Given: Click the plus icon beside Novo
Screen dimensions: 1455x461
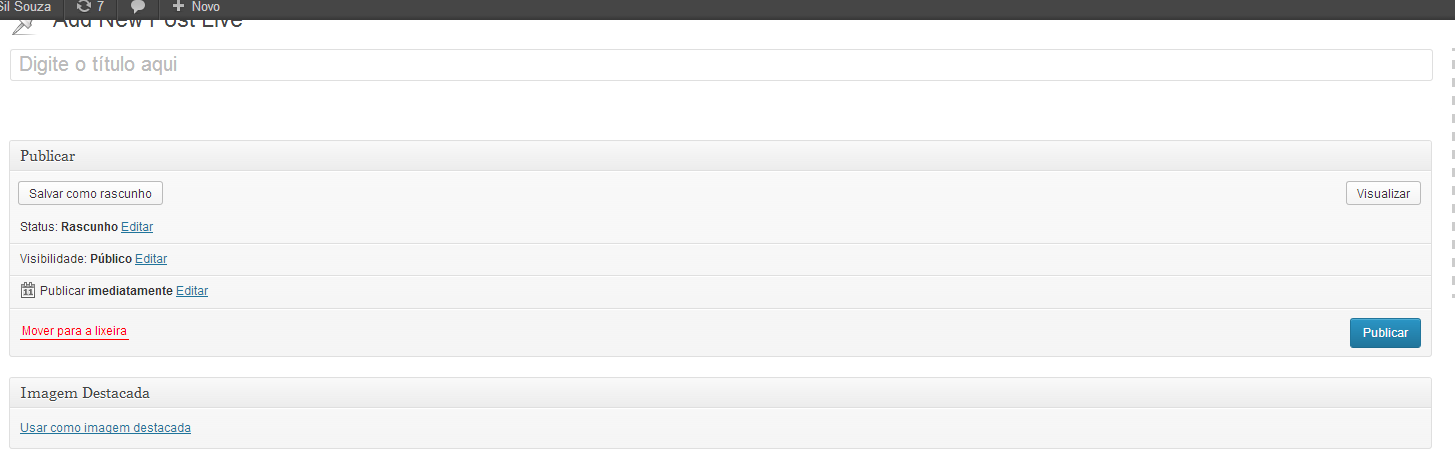Looking at the screenshot, I should (179, 6).
